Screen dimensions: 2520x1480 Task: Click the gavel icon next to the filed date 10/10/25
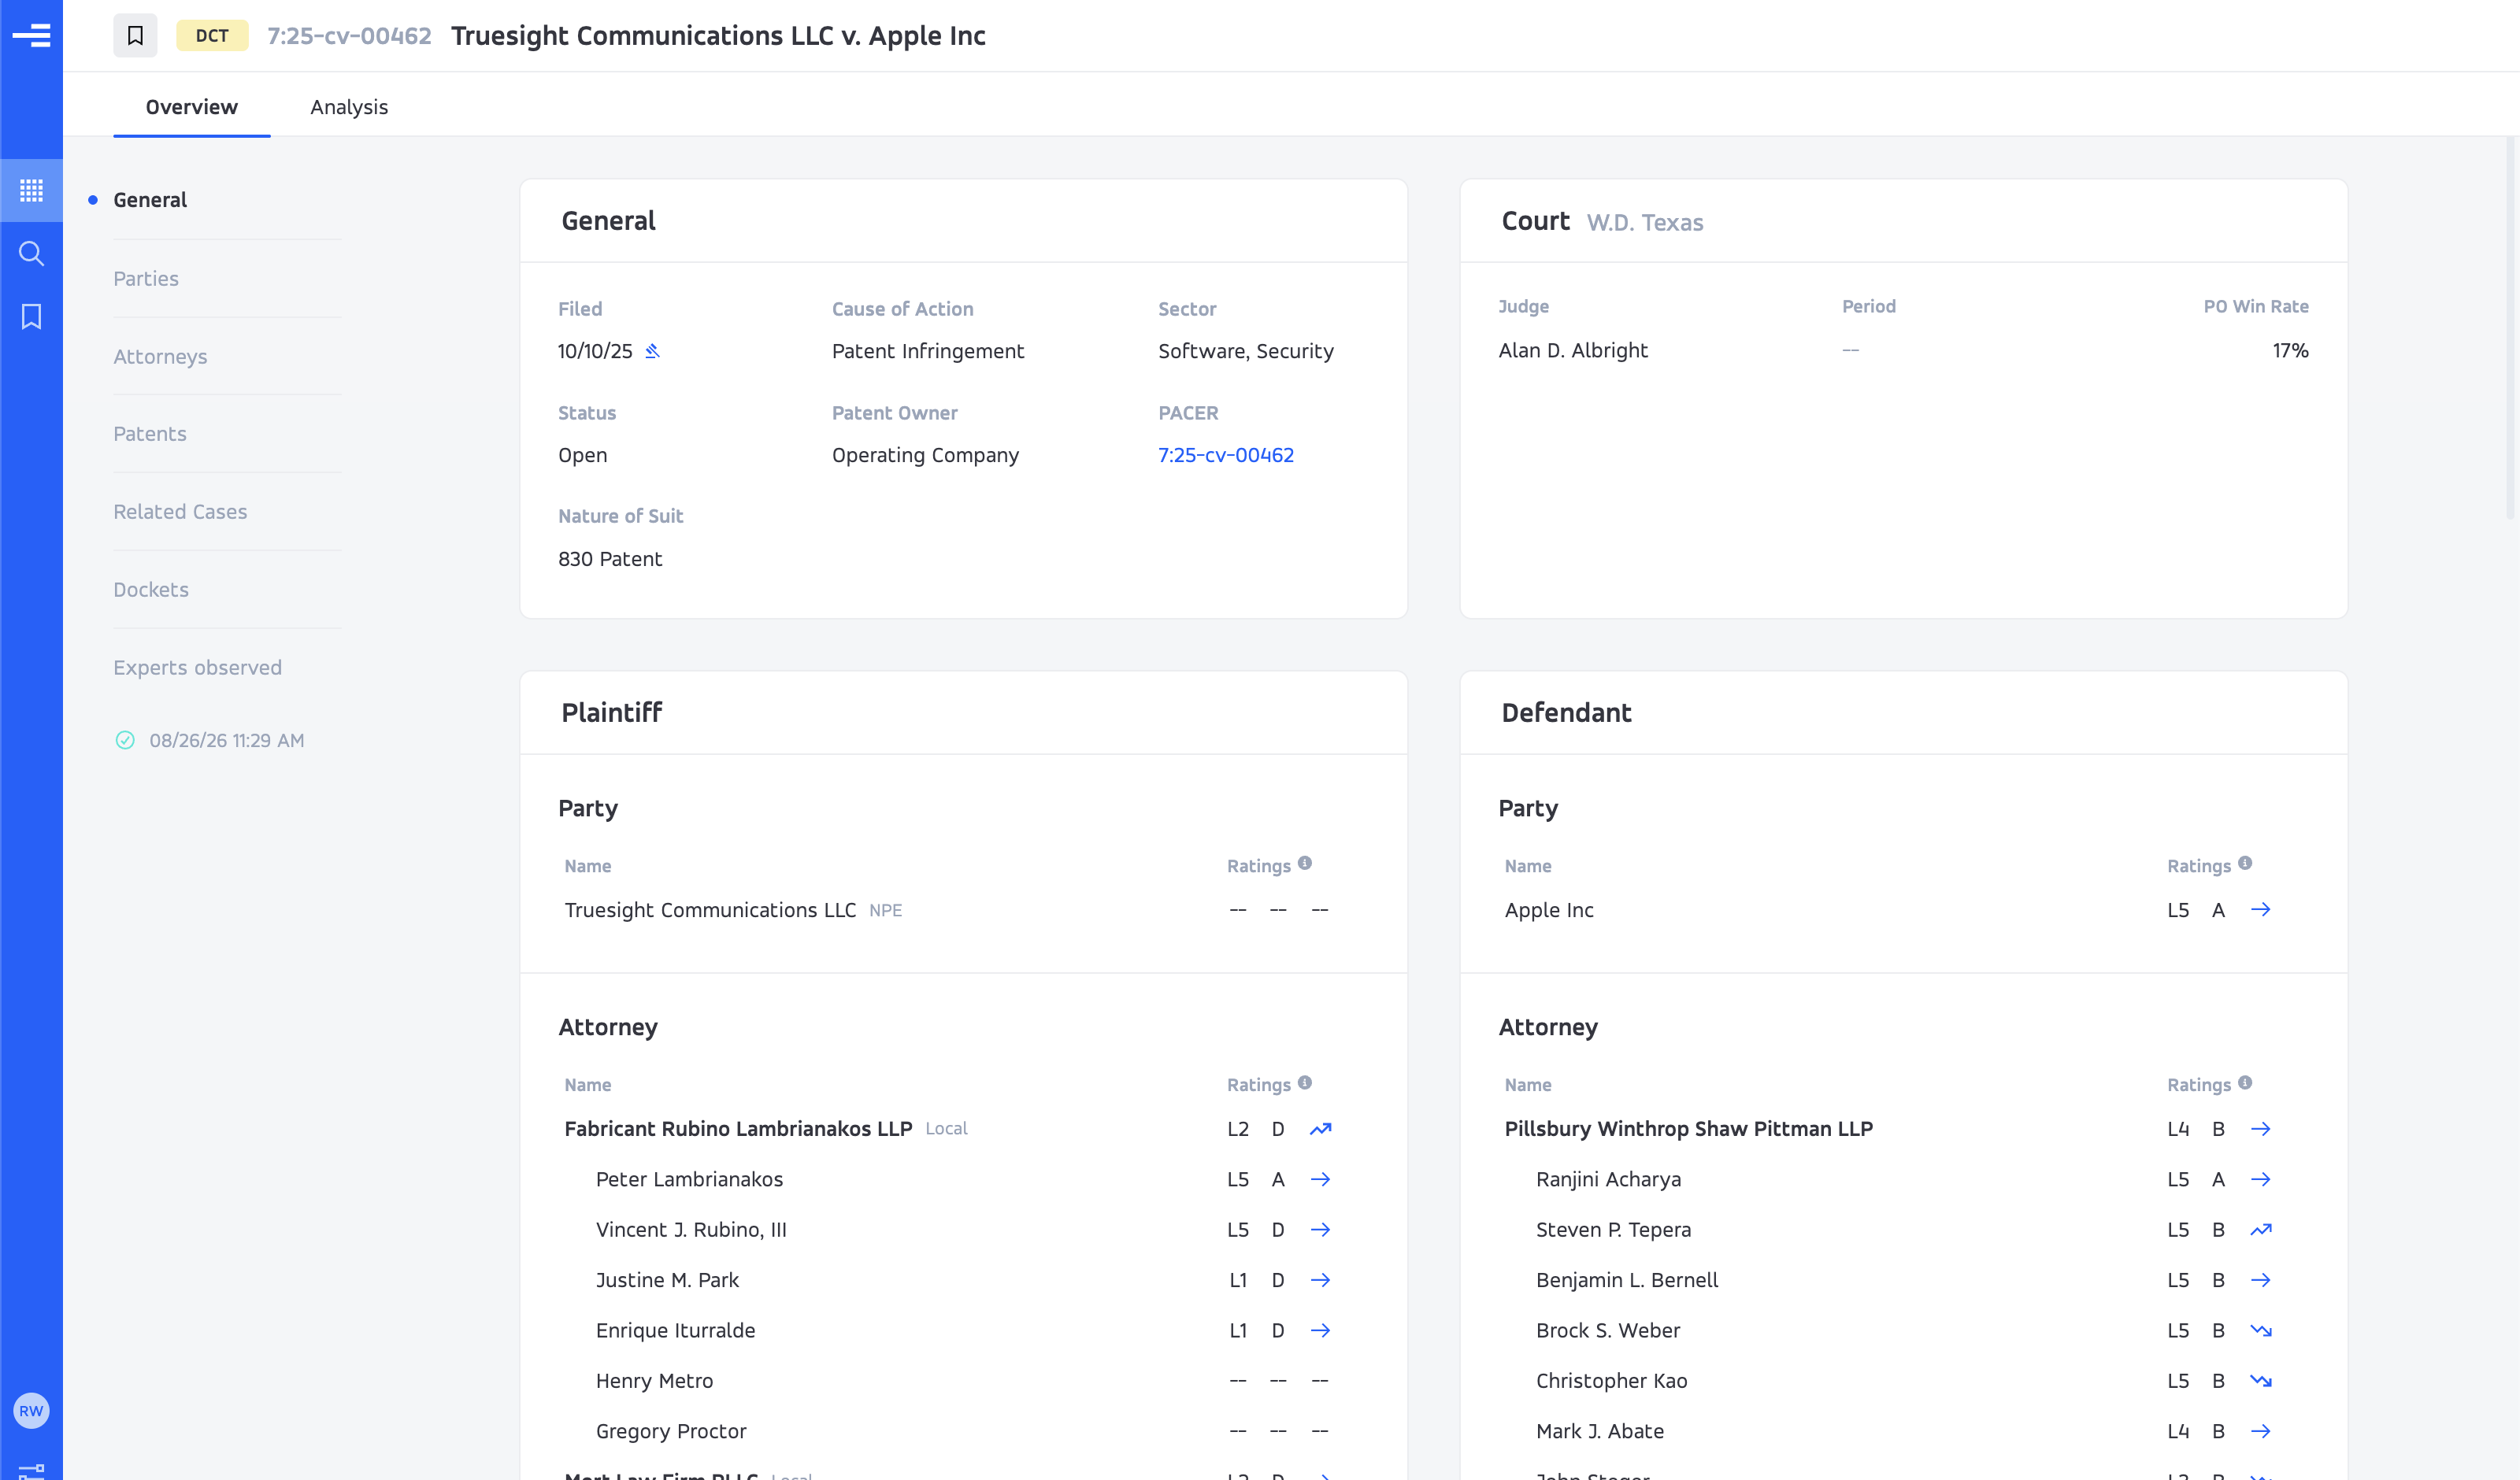click(653, 351)
